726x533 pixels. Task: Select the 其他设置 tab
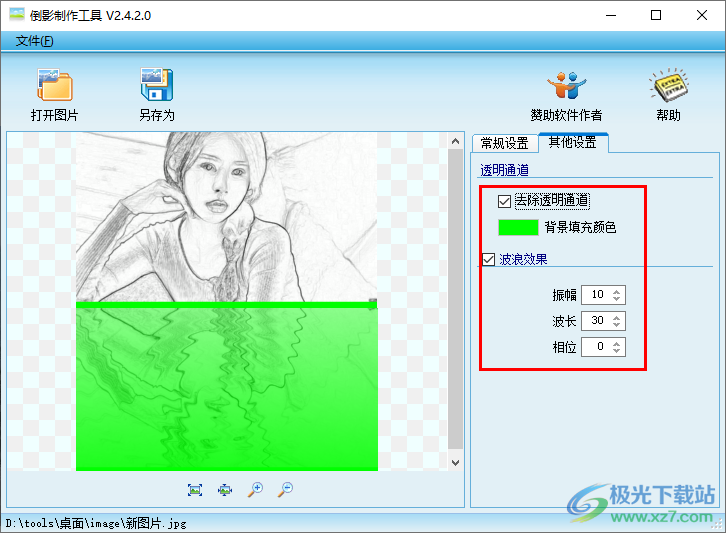click(573, 142)
